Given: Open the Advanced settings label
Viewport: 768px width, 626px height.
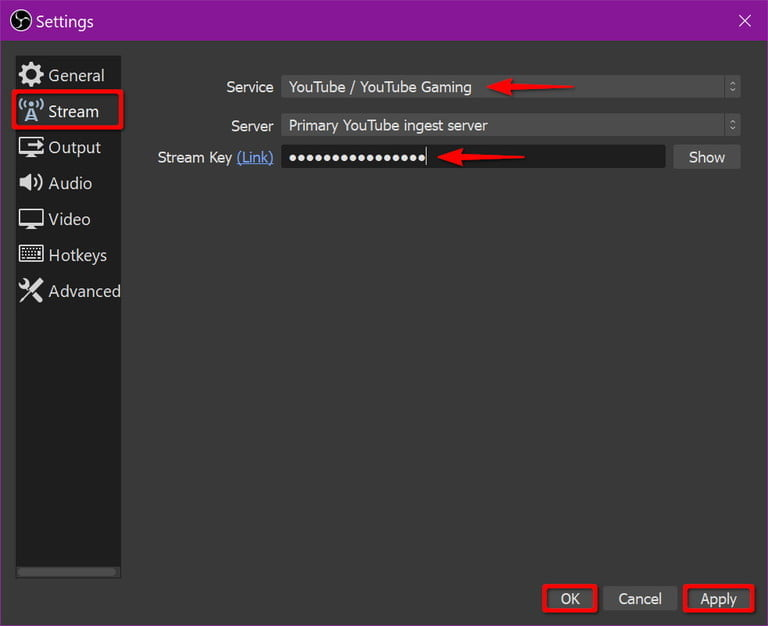Looking at the screenshot, I should coord(84,291).
